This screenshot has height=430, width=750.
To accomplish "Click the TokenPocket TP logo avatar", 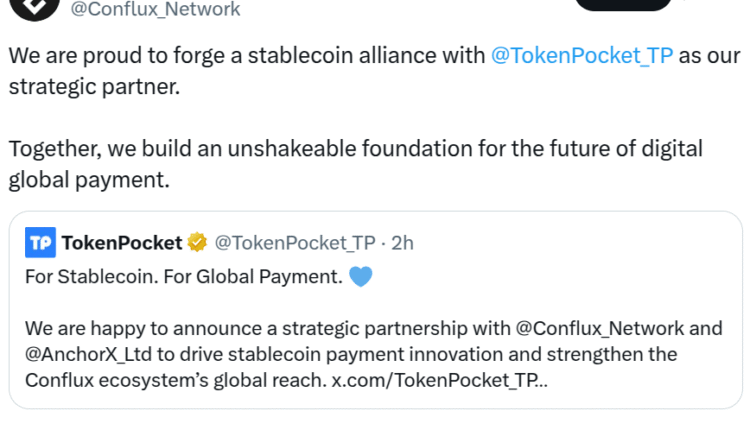I will [40, 242].
